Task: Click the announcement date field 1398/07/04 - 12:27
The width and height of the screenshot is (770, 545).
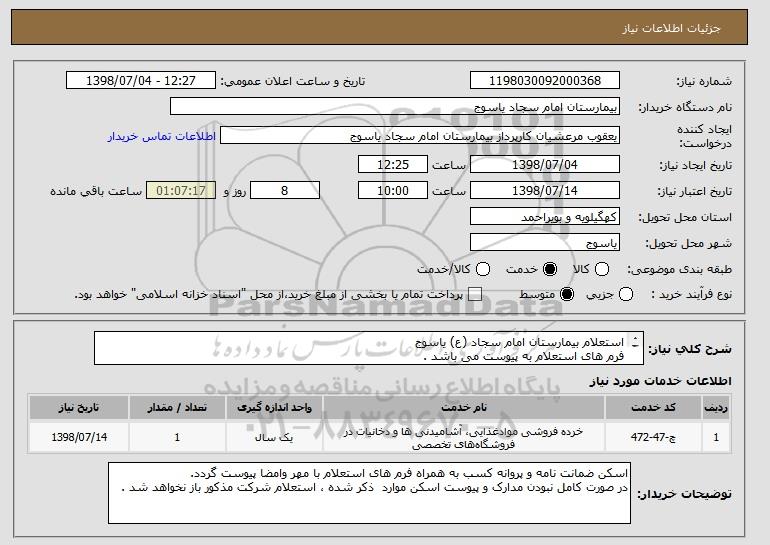Action: 141,81
